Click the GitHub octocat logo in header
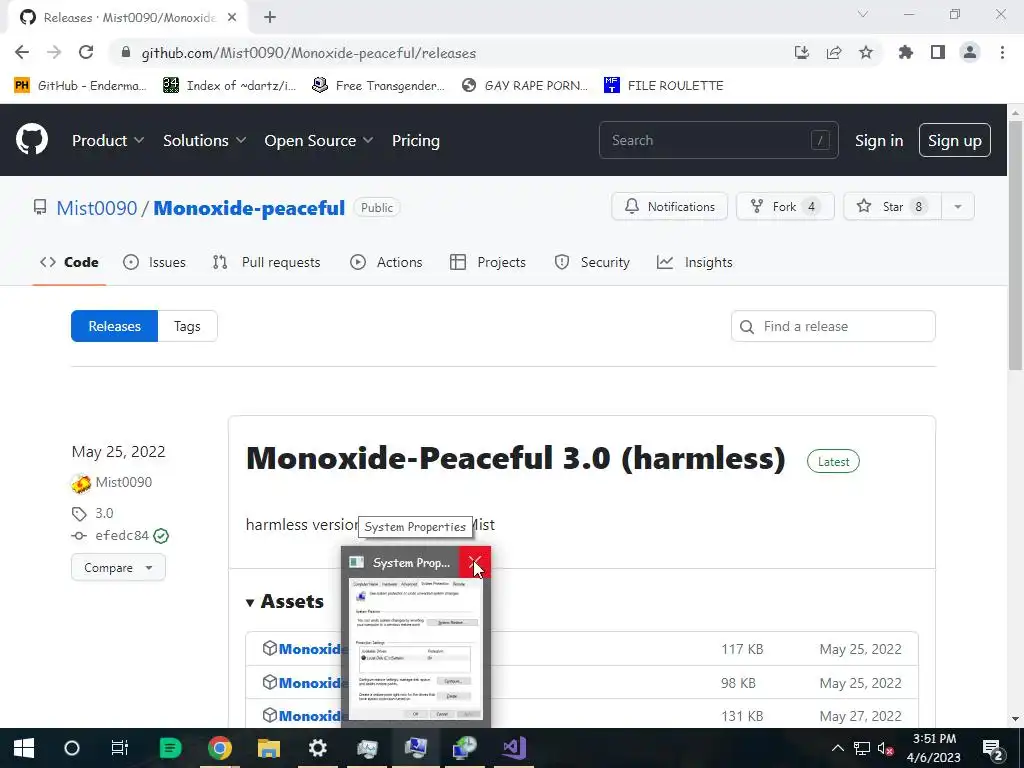This screenshot has width=1024, height=768. 32,139
